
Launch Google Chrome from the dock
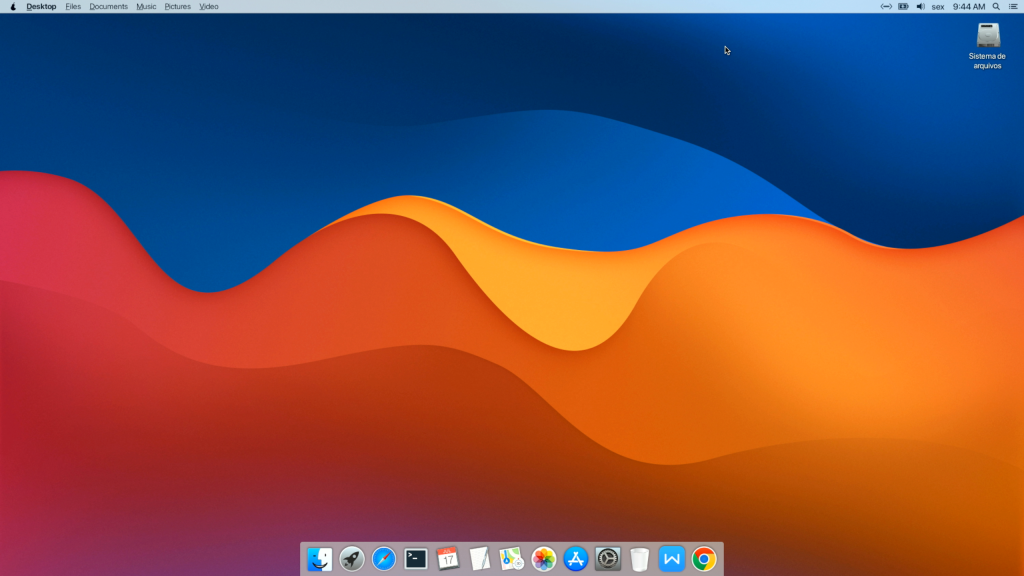click(x=704, y=559)
